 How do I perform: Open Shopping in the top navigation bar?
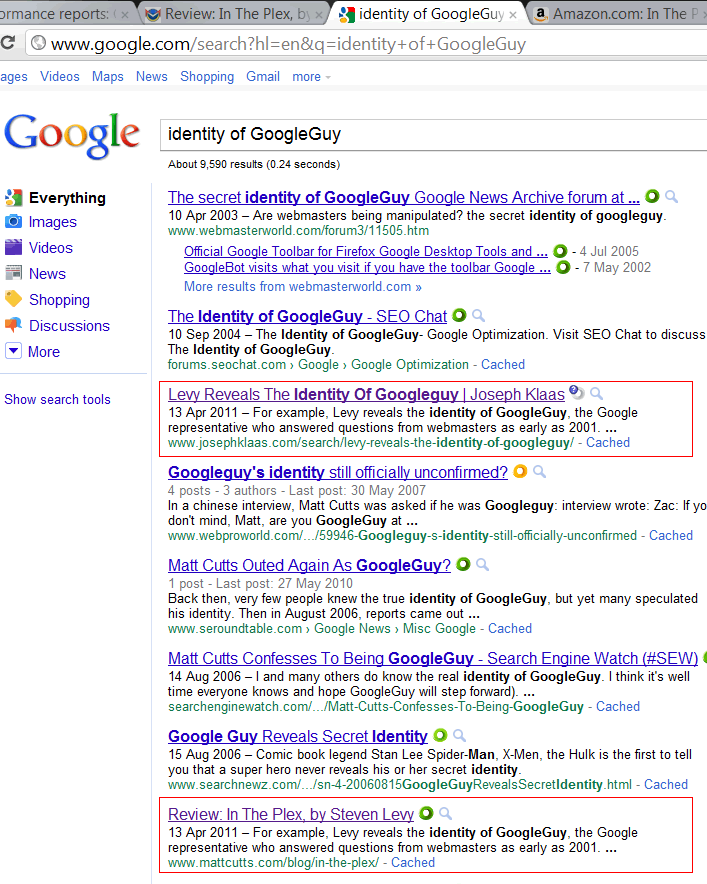pos(207,77)
